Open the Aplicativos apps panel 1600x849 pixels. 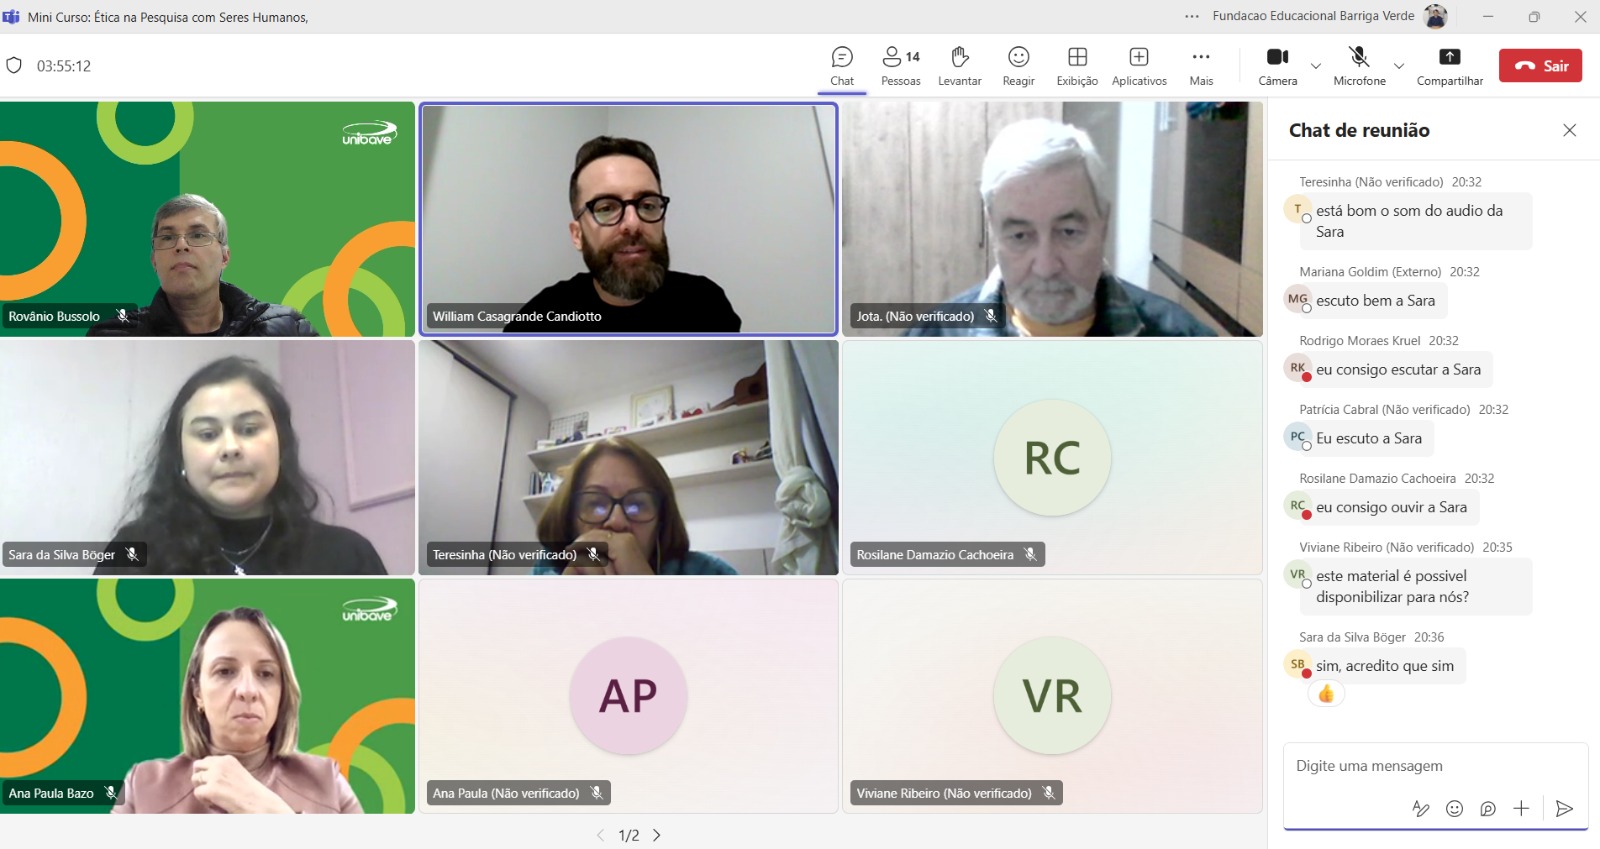tap(1139, 66)
